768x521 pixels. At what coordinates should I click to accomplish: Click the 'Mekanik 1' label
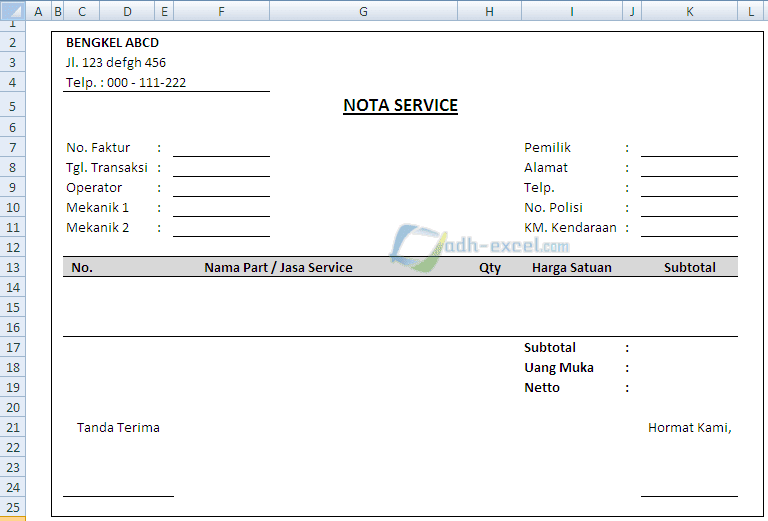point(97,208)
